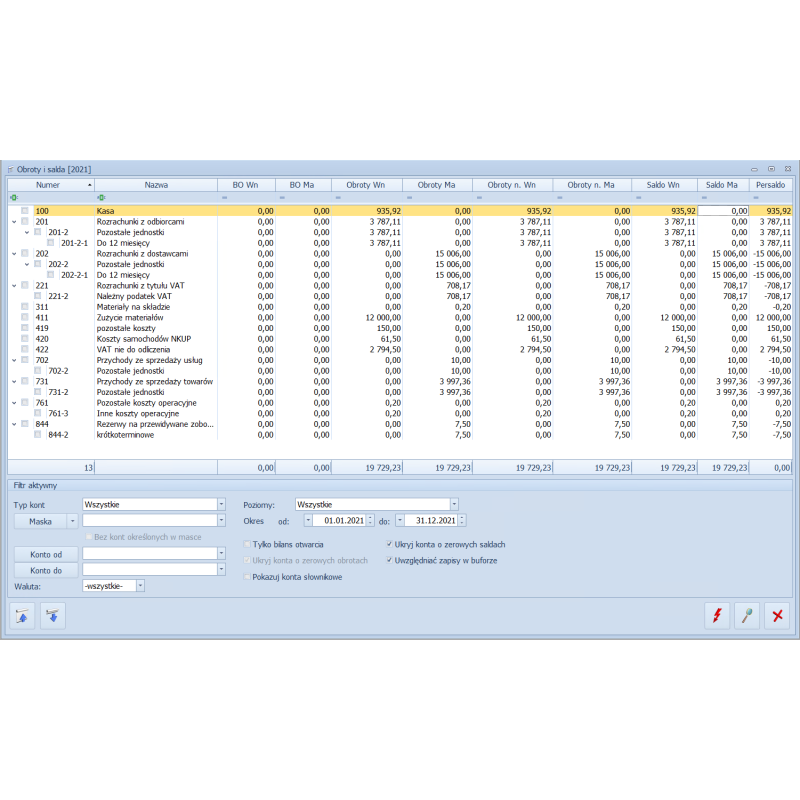Click the red X close button at bottom right
The width and height of the screenshot is (800, 800).
777,616
